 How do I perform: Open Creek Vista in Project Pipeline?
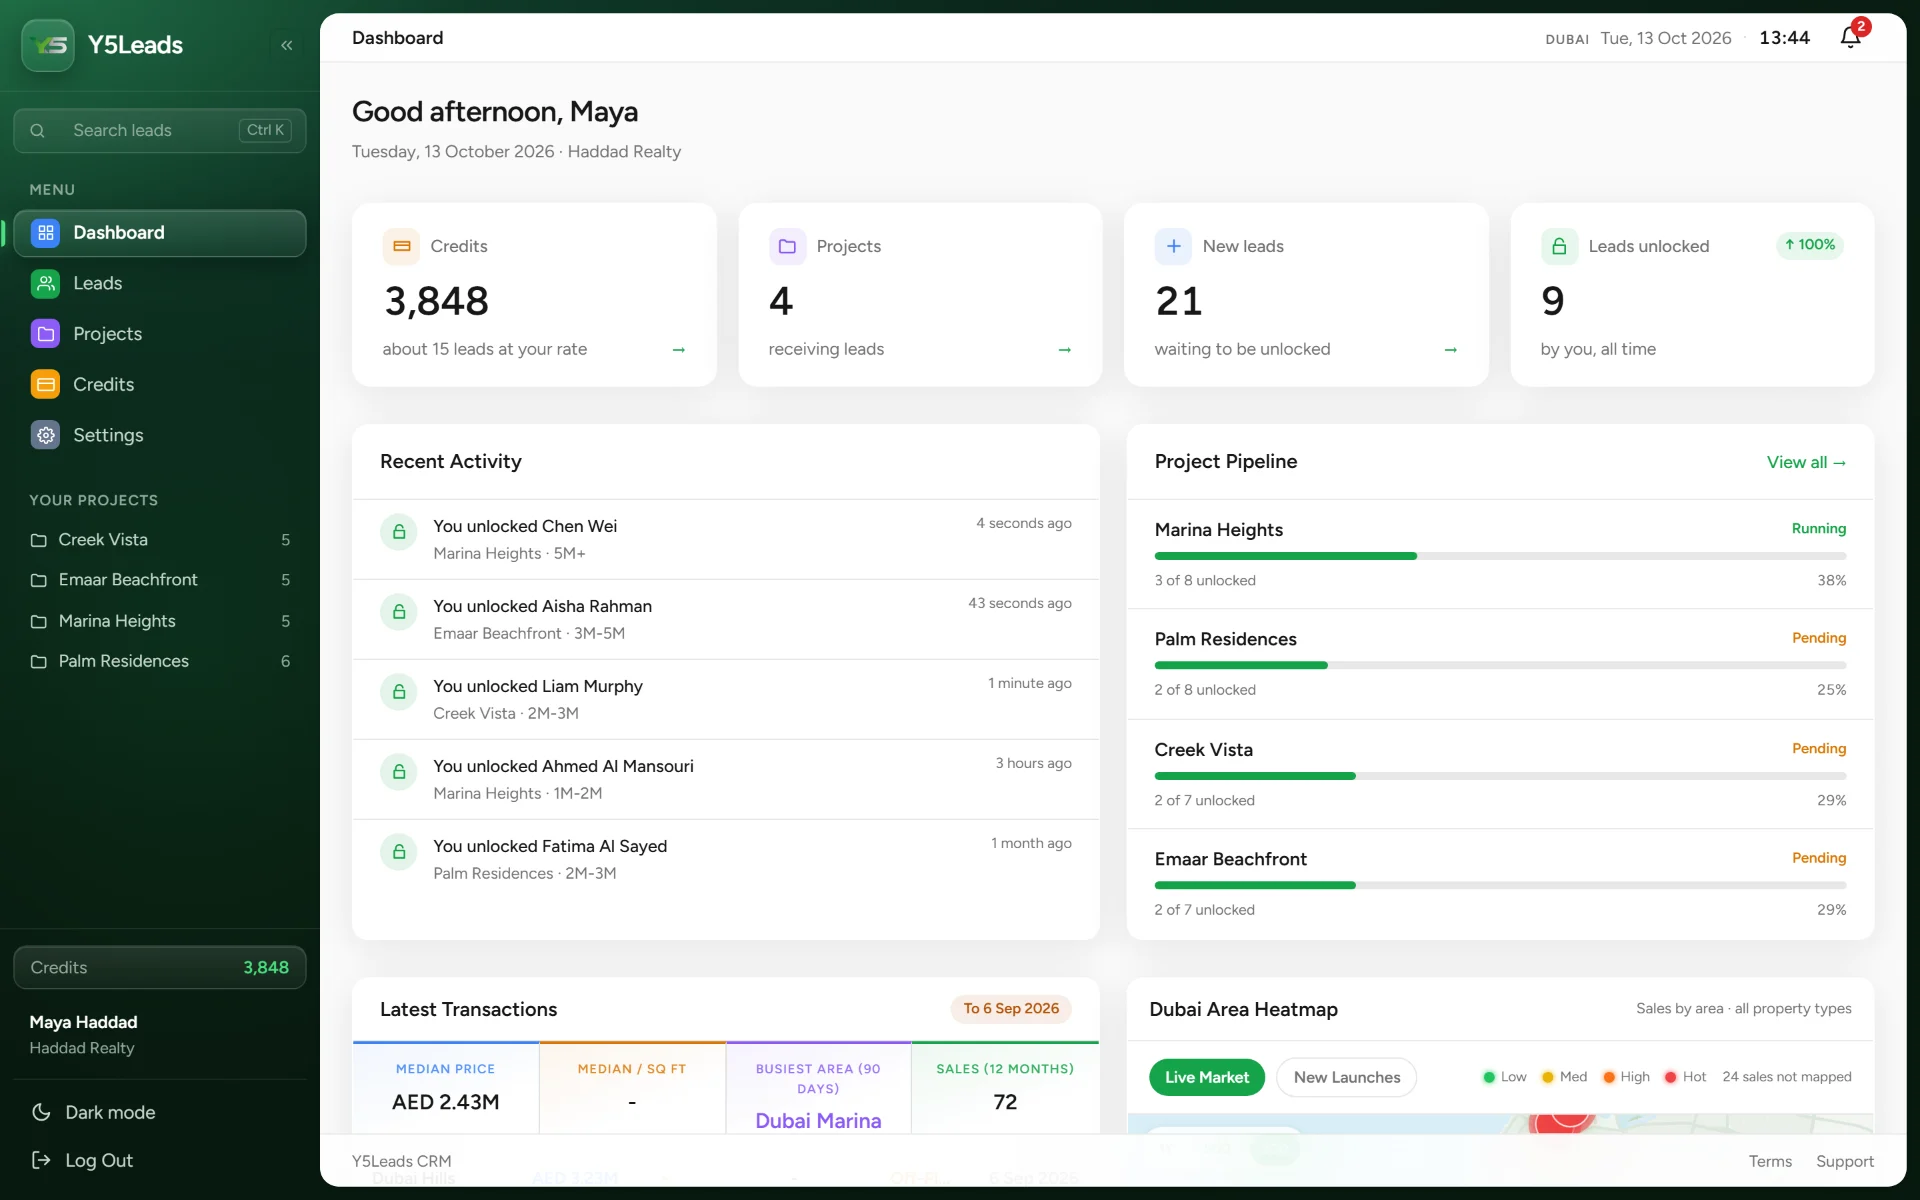(x=1500, y=774)
